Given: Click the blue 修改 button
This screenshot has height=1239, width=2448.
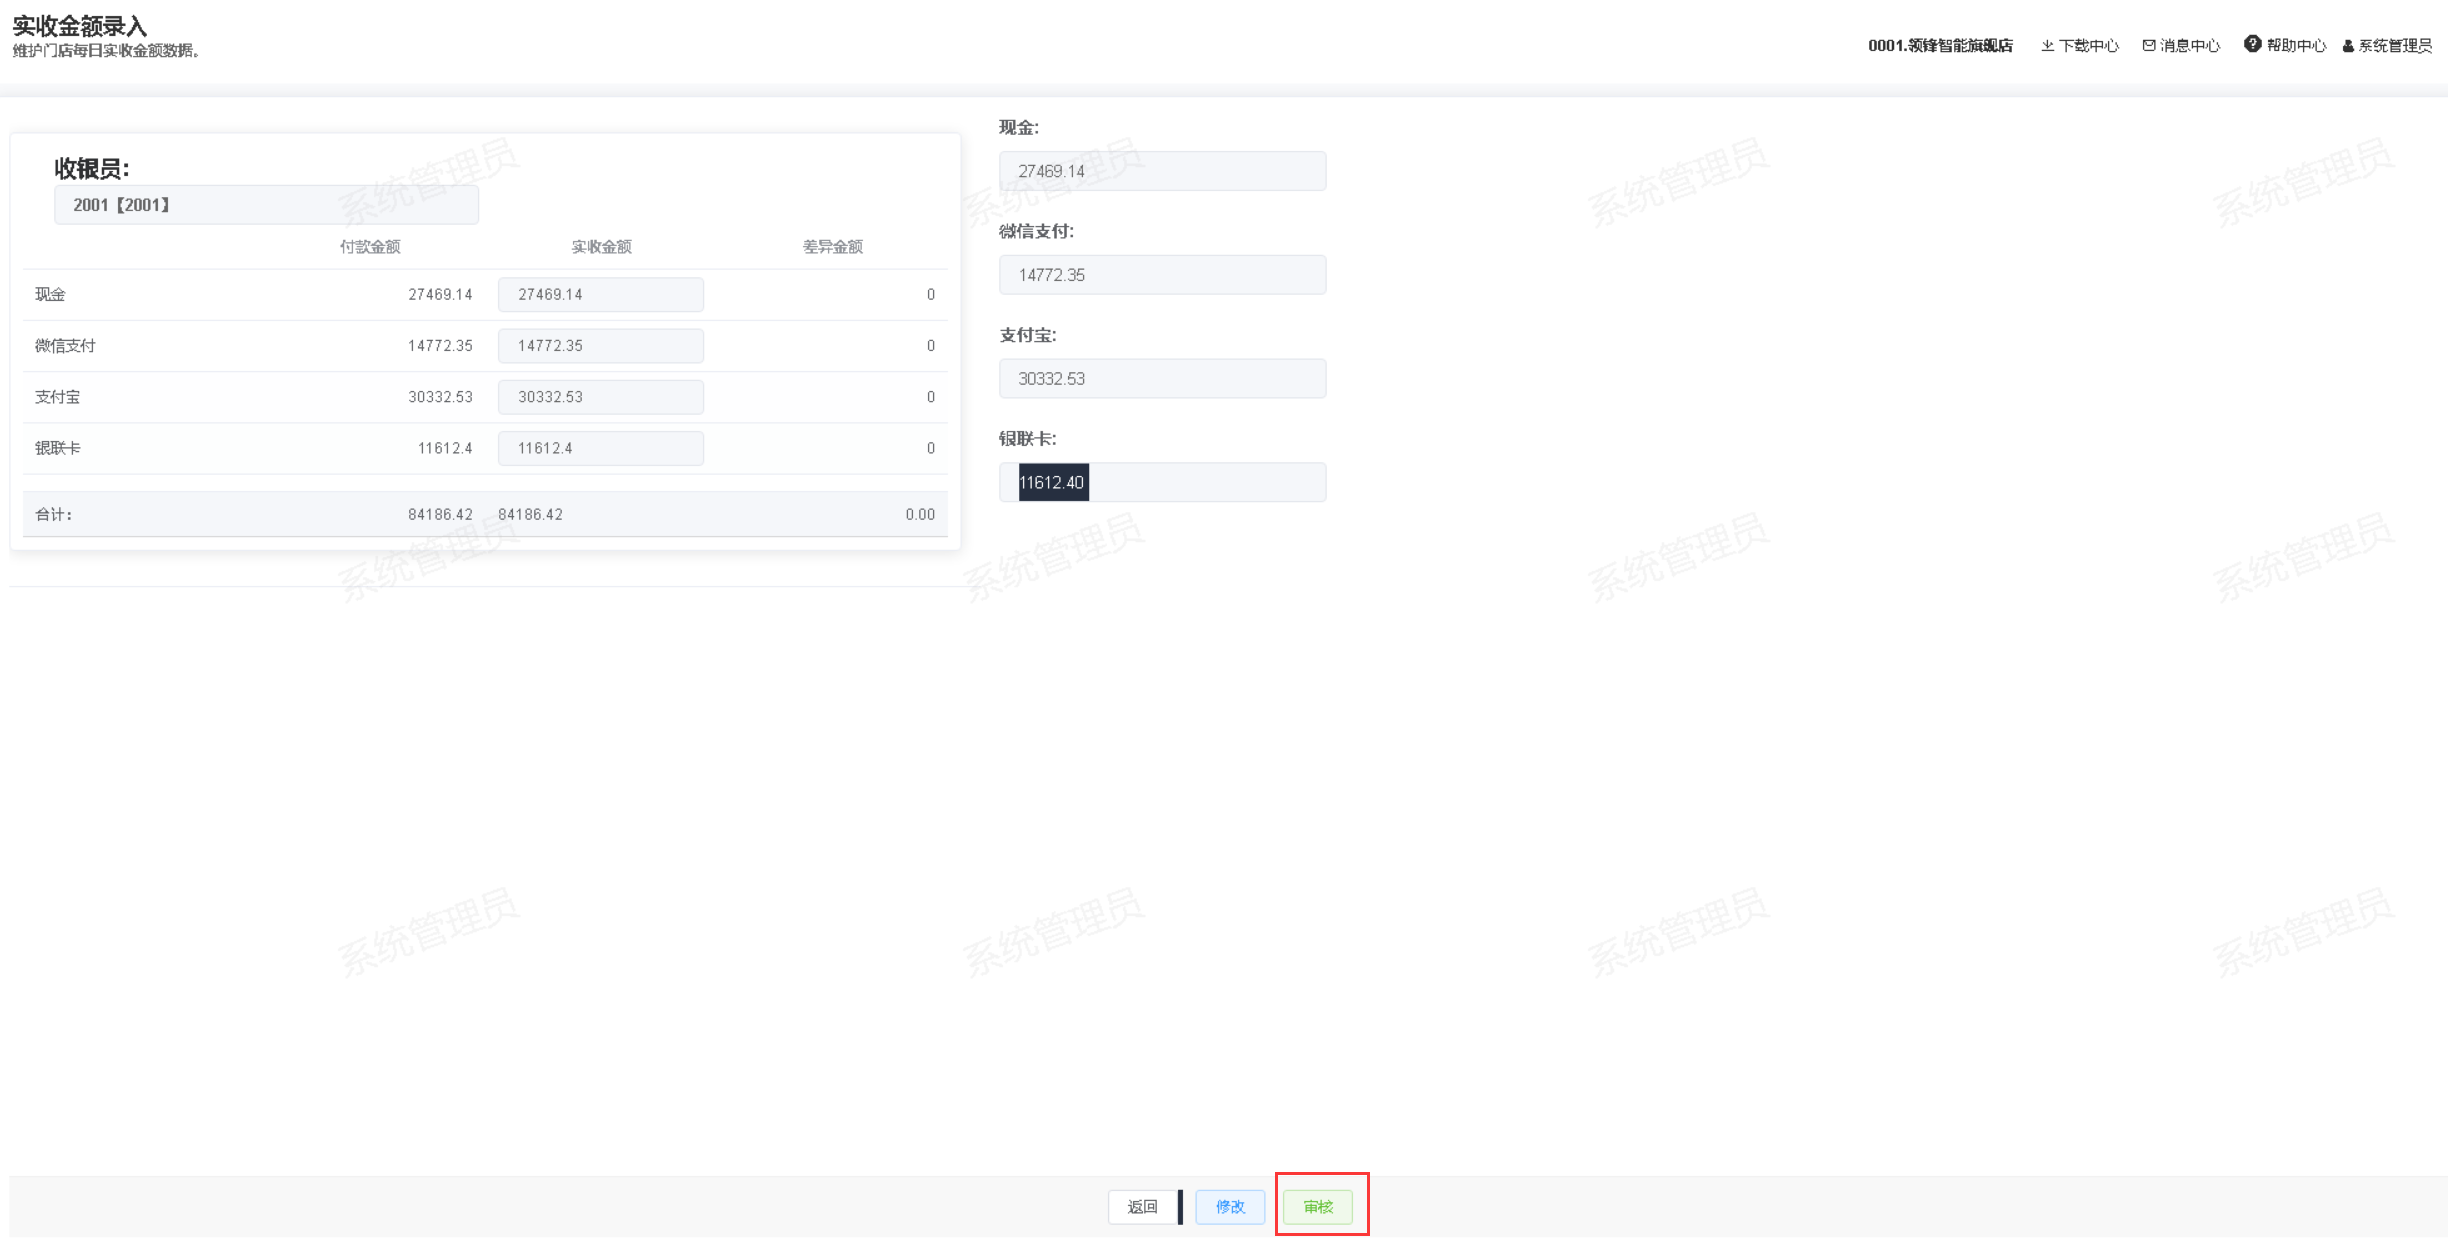Looking at the screenshot, I should (x=1230, y=1207).
